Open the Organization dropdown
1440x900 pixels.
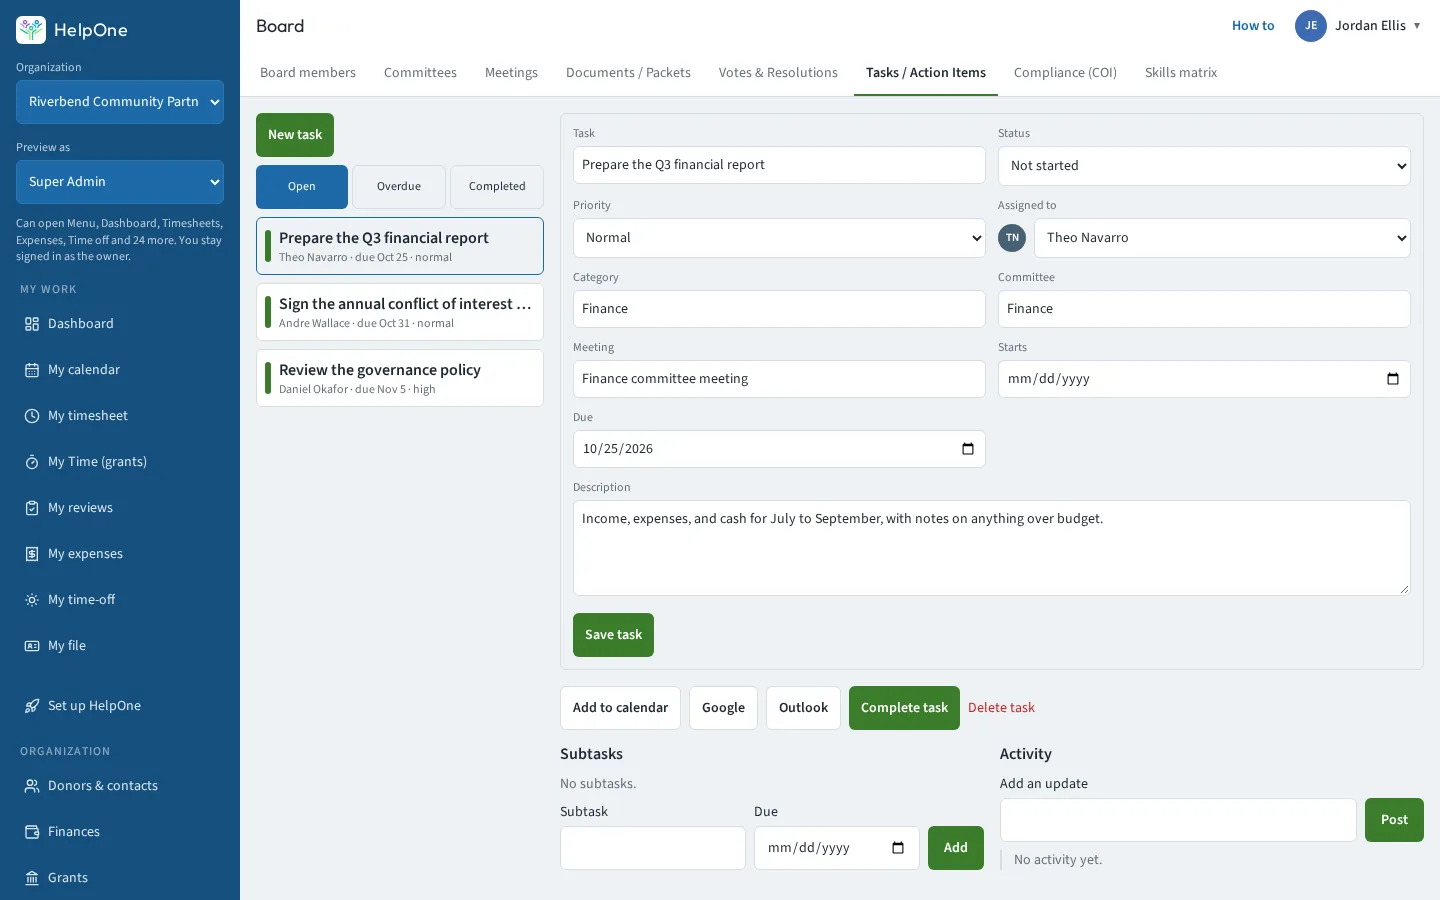pyautogui.click(x=120, y=102)
